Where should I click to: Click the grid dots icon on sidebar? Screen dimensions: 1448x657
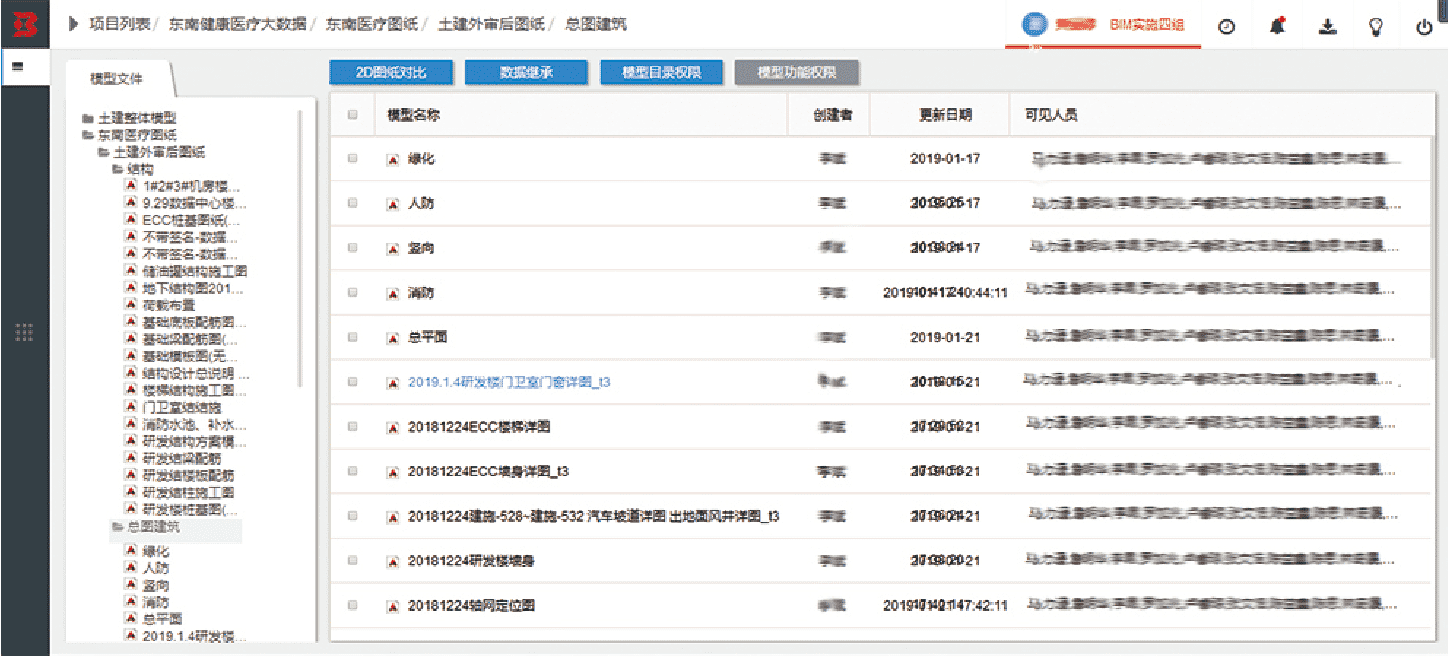[24, 333]
